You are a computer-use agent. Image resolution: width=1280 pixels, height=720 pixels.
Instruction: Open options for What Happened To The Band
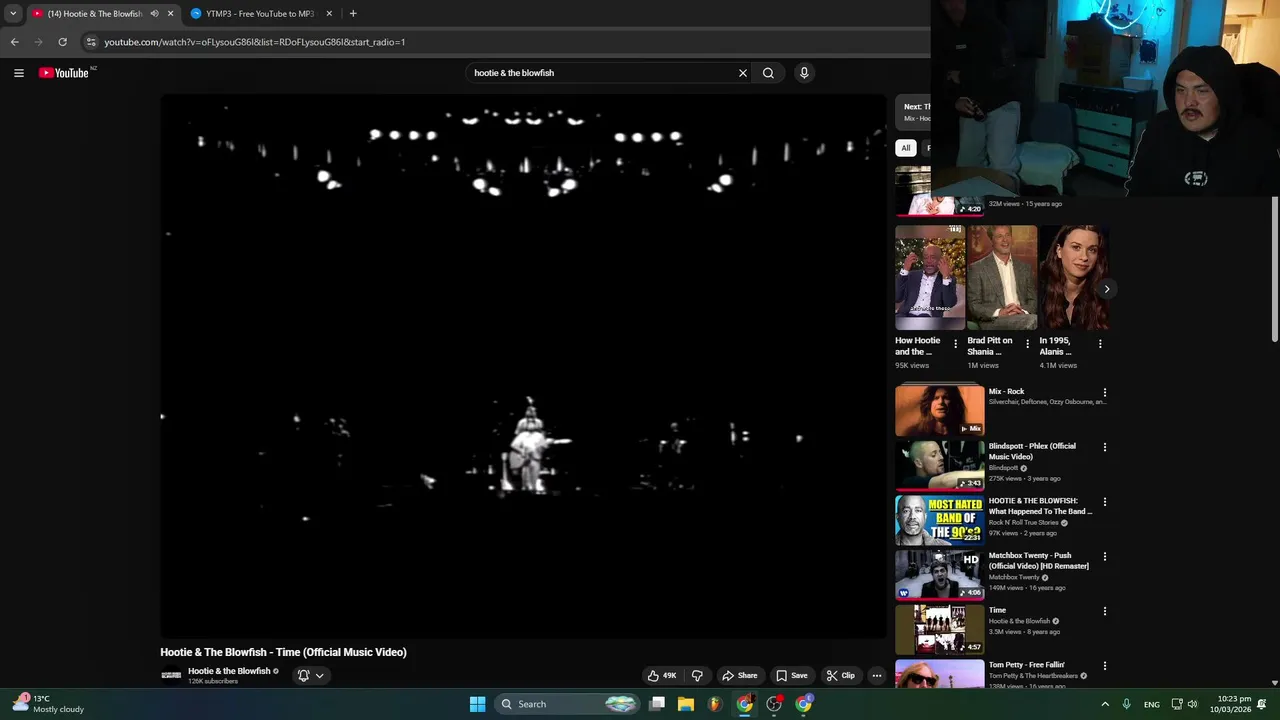point(1105,502)
